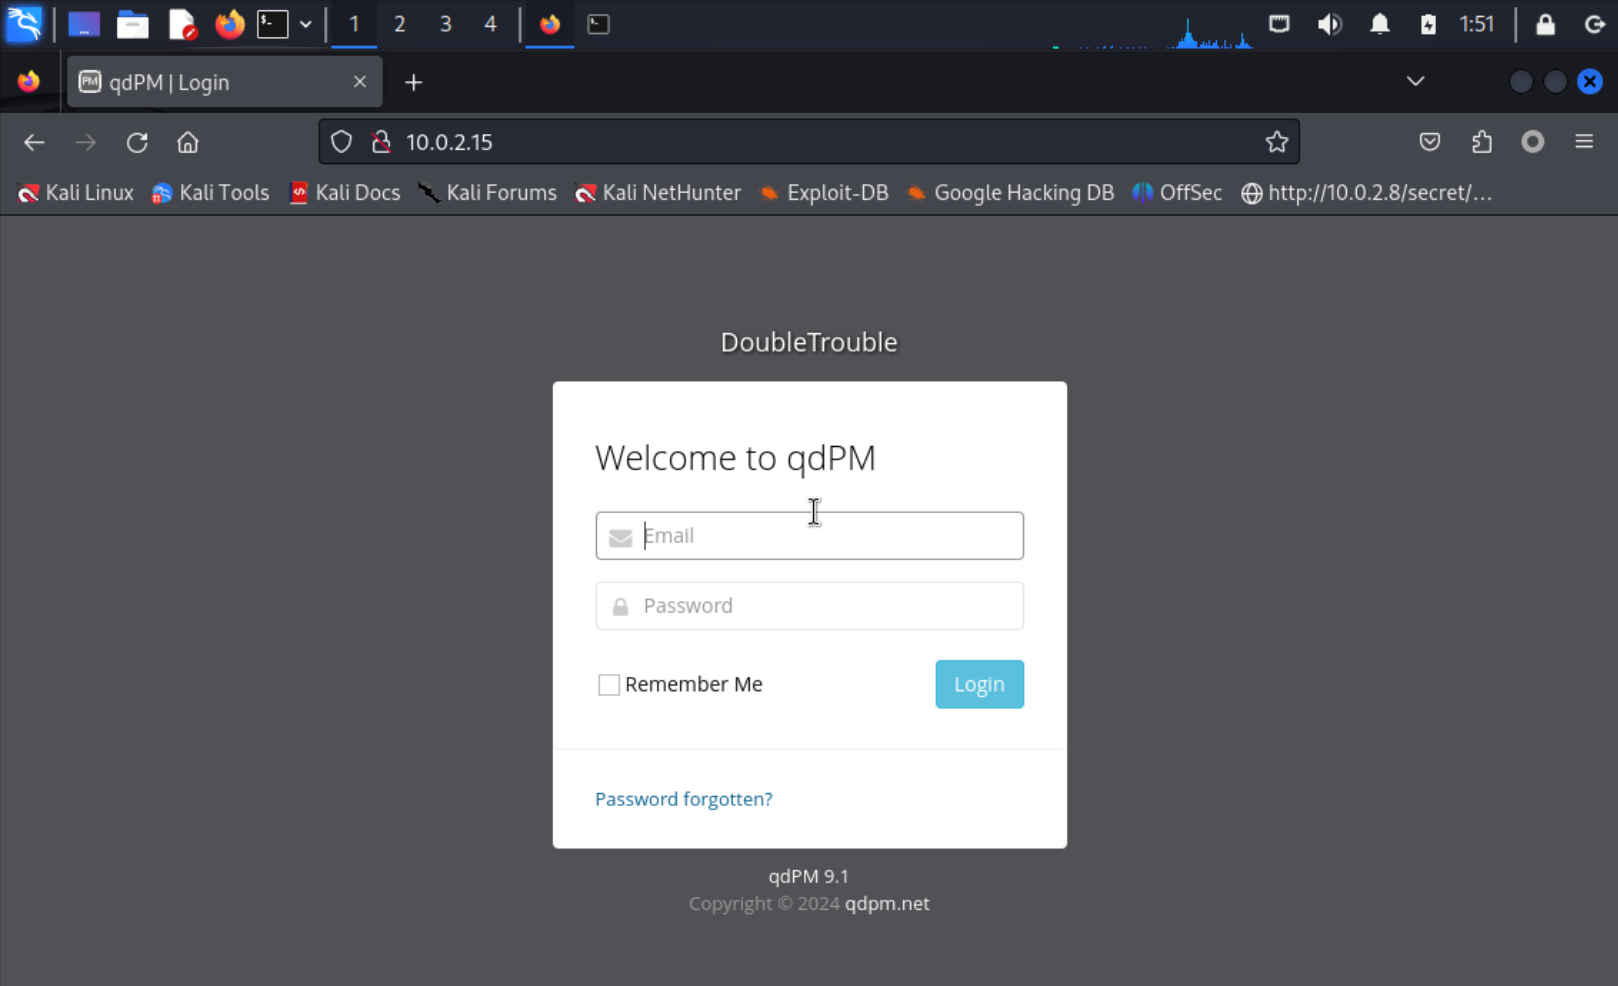The width and height of the screenshot is (1618, 986).
Task: Open the display settings tray icon
Action: click(x=1279, y=23)
